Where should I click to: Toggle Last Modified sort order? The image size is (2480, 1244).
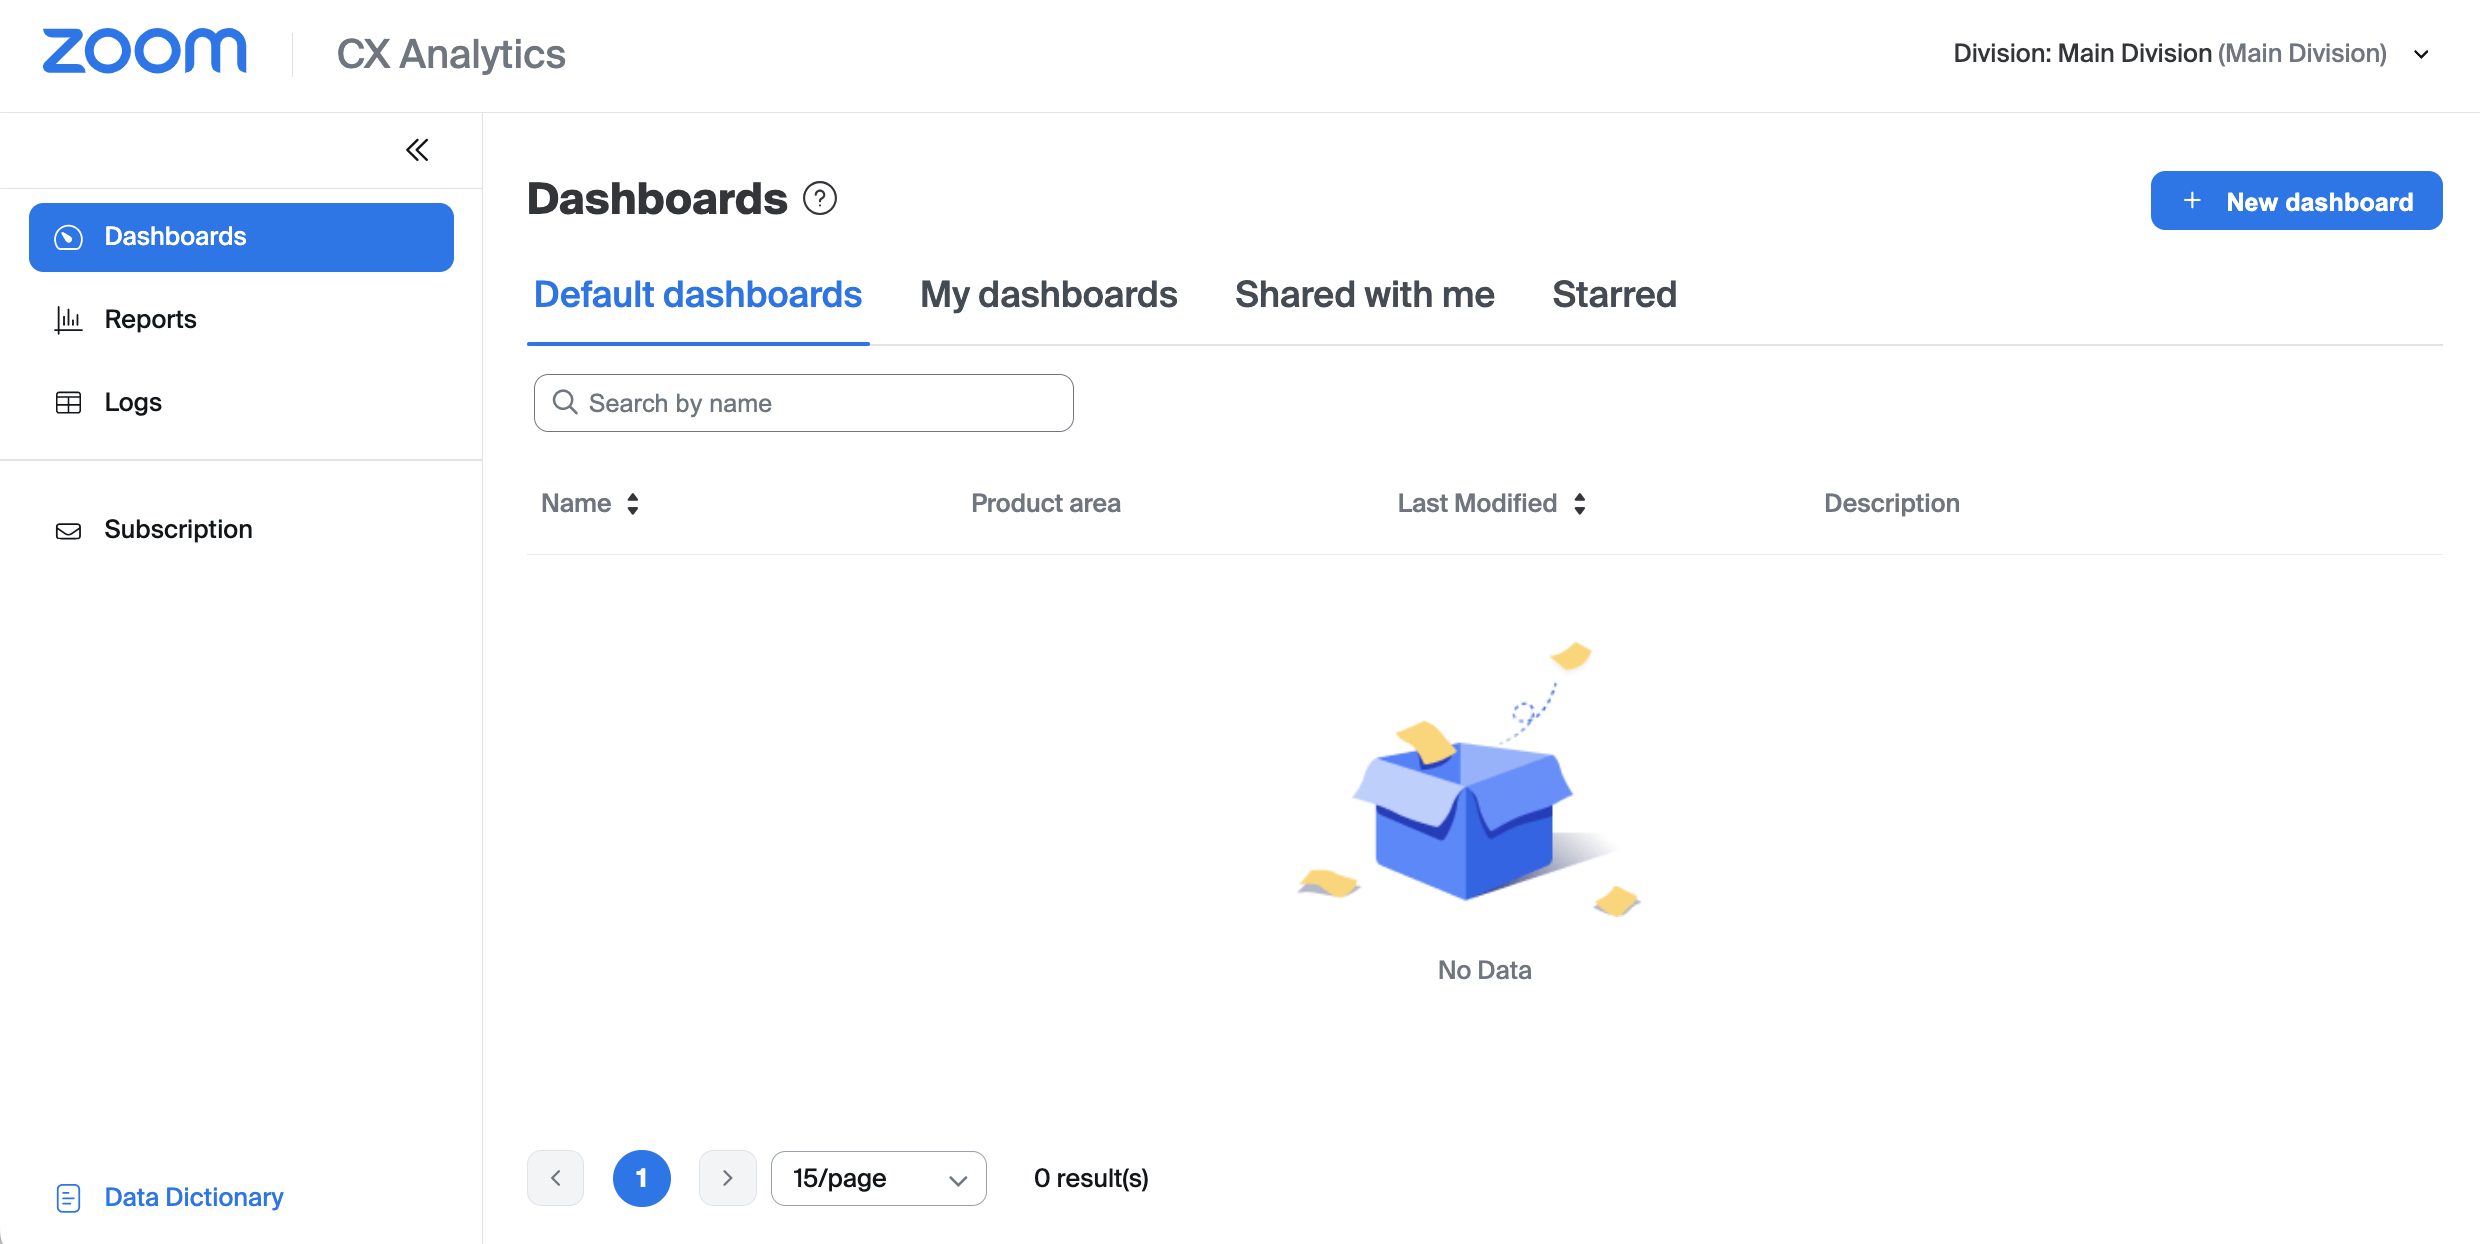click(x=1580, y=503)
